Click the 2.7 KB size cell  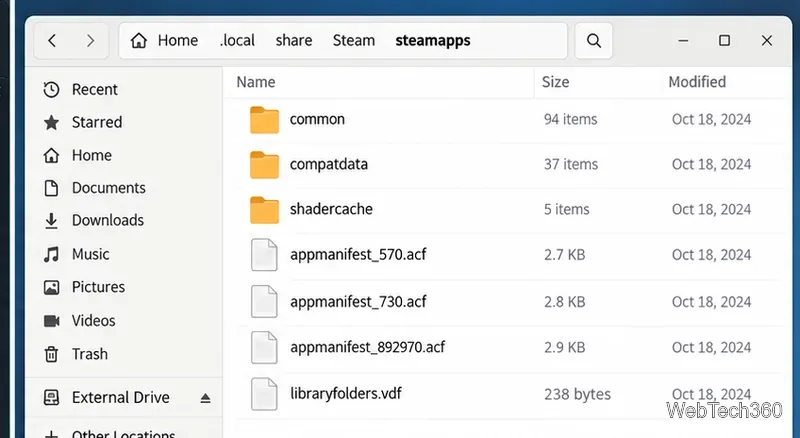(564, 254)
